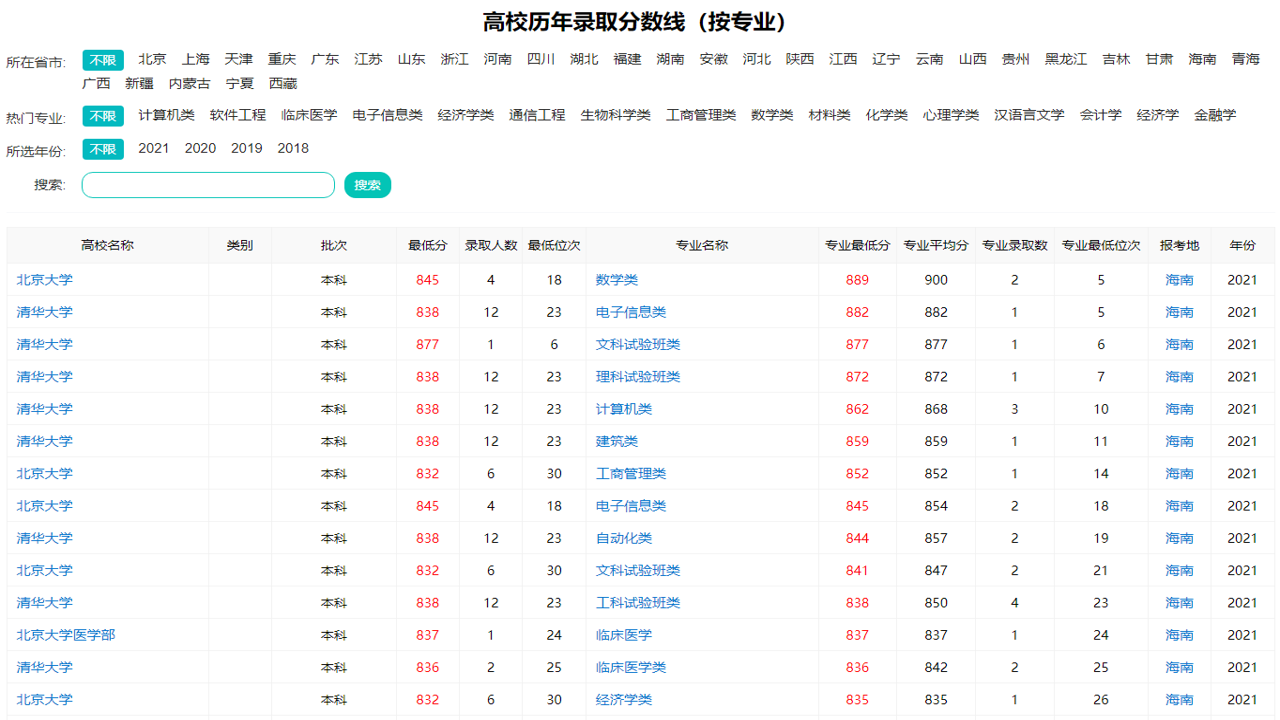Viewport: 1280px width, 720px height.
Task: Pick 汉语言文学 major filter
Action: (x=1029, y=115)
